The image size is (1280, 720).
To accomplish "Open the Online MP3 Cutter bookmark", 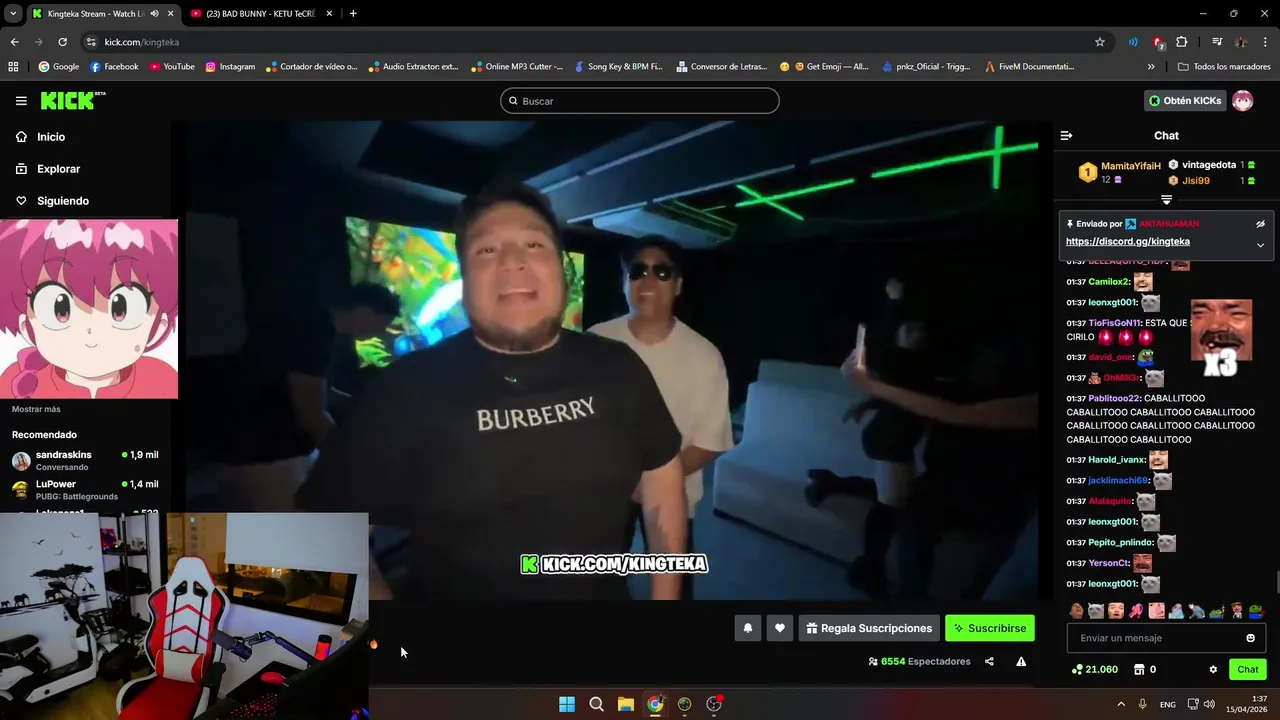I will pos(516,67).
